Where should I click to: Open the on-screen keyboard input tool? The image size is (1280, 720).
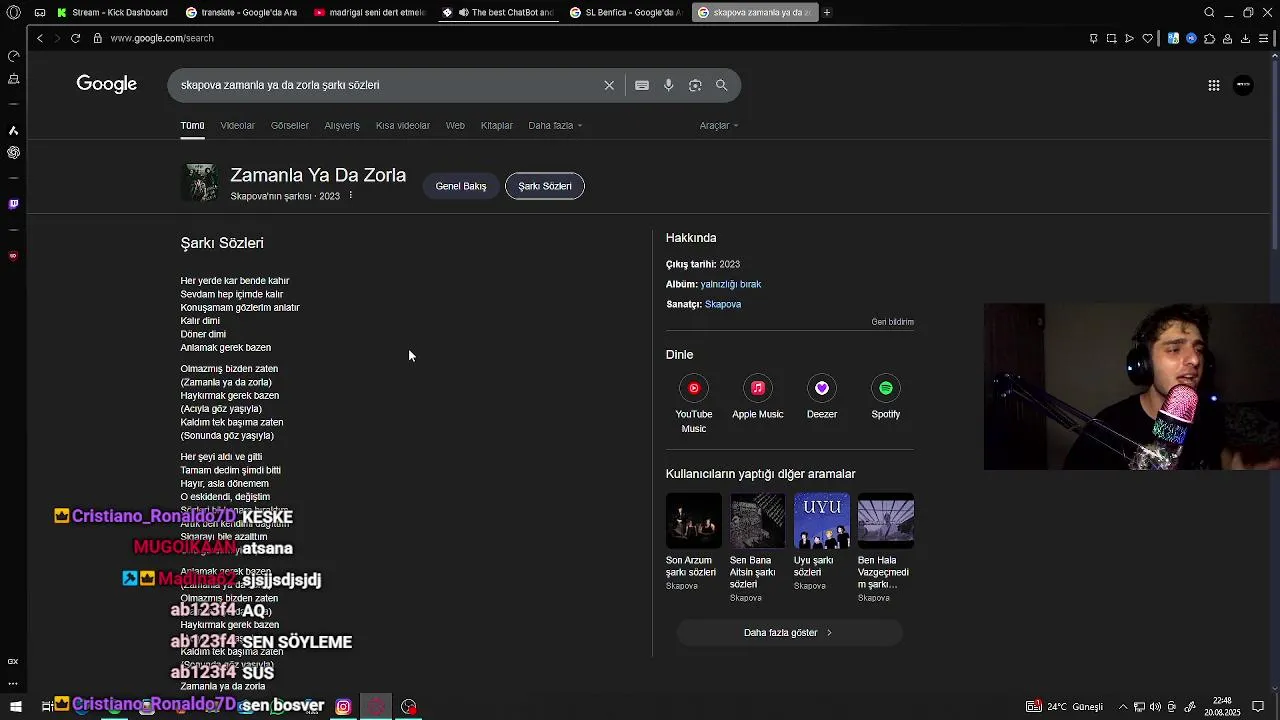coord(642,85)
